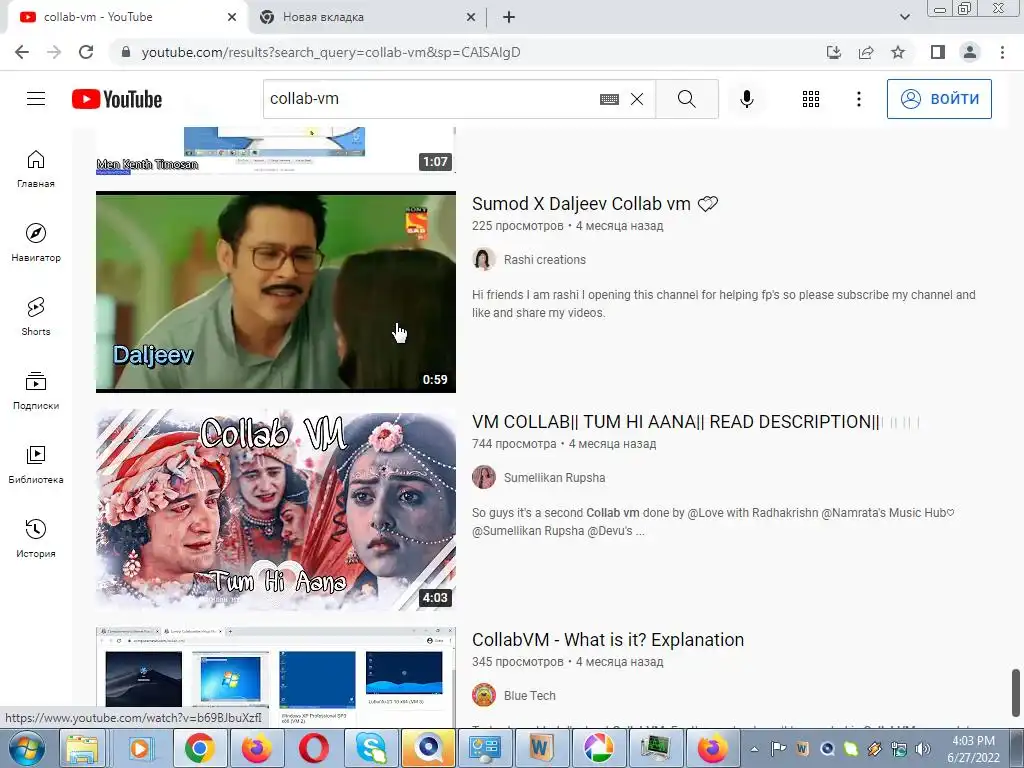Image resolution: width=1024 pixels, height=768 pixels.
Task: Open CollabVM - What is it? Explanation title
Action: pos(608,640)
